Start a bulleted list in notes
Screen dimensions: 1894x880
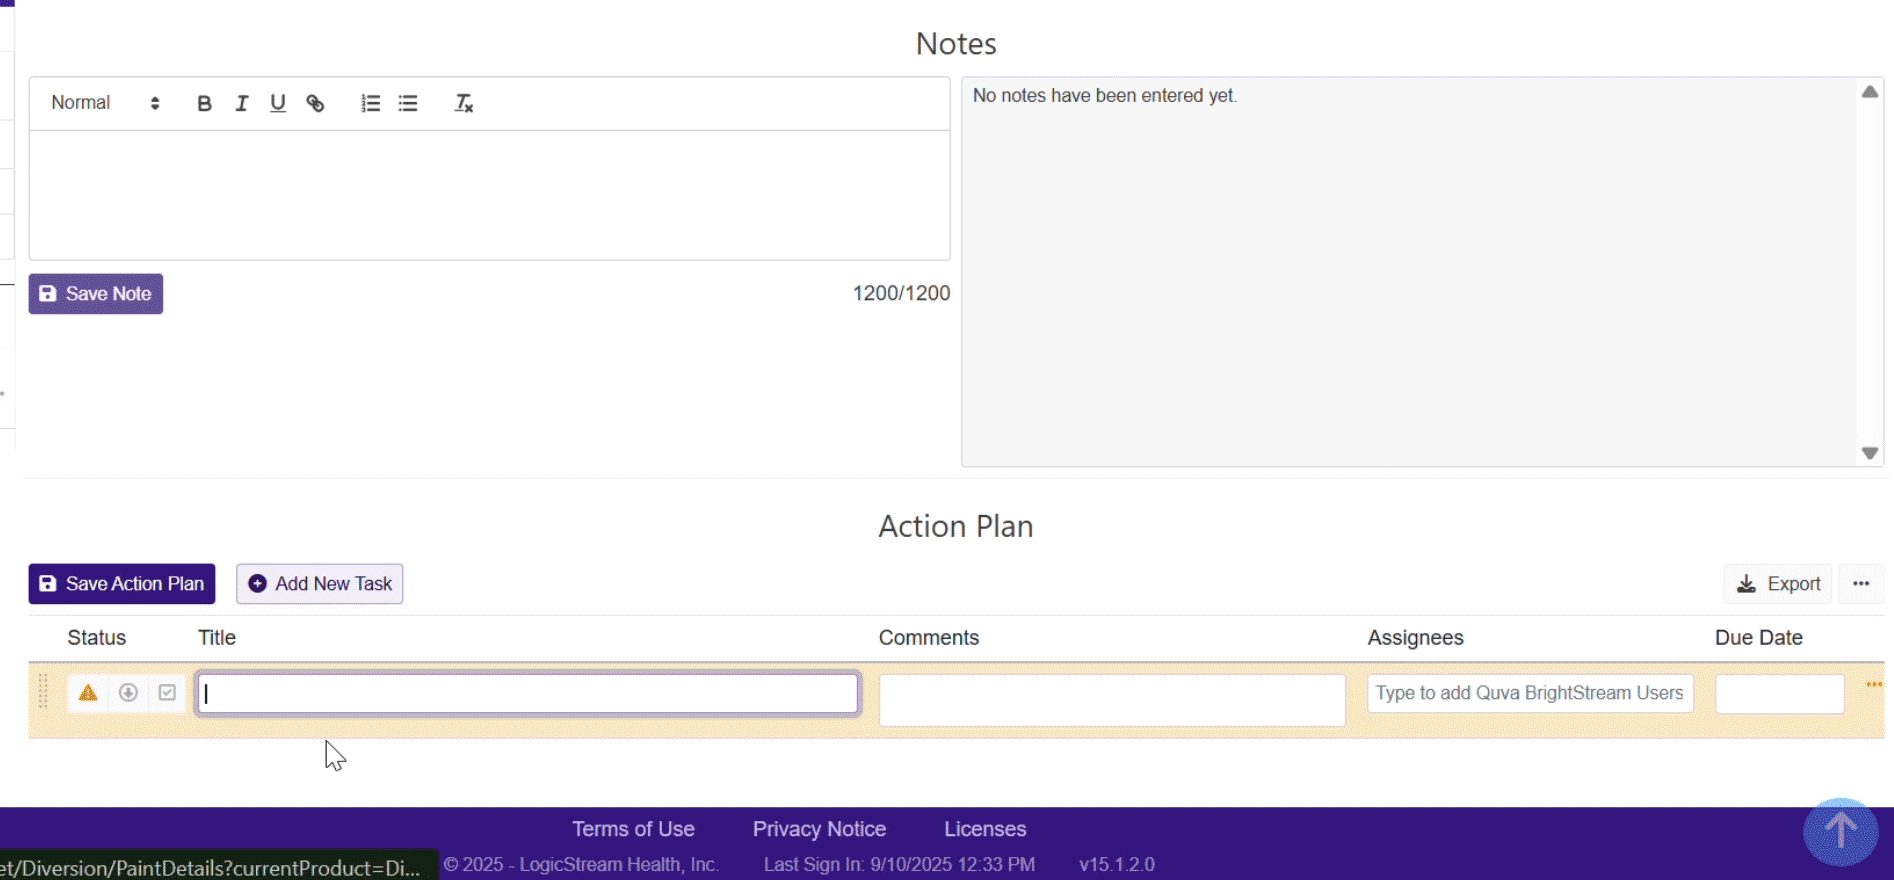pyautogui.click(x=408, y=103)
